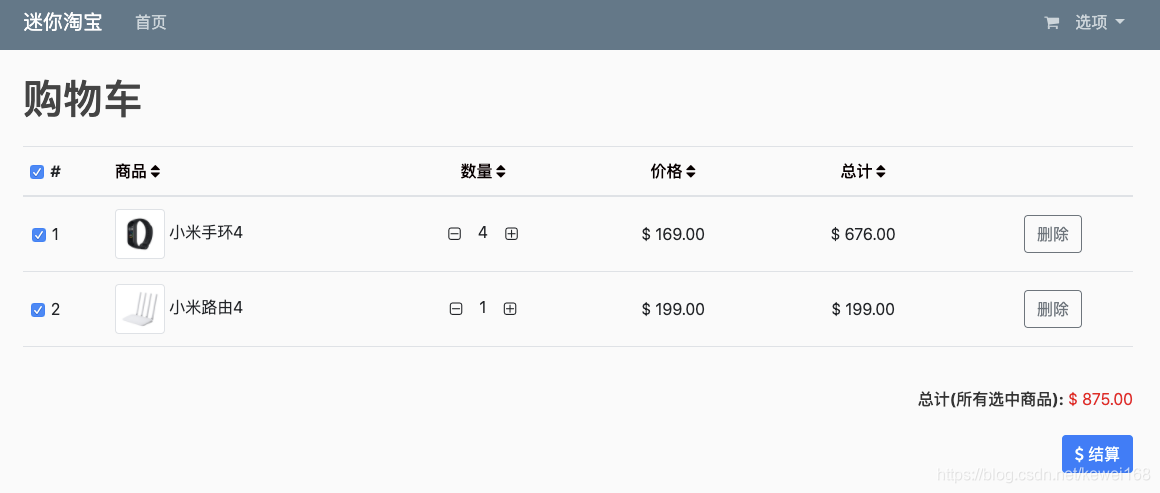Decrease quantity of 小米手环4
Image resolution: width=1160 pixels, height=493 pixels.
pyautogui.click(x=454, y=234)
